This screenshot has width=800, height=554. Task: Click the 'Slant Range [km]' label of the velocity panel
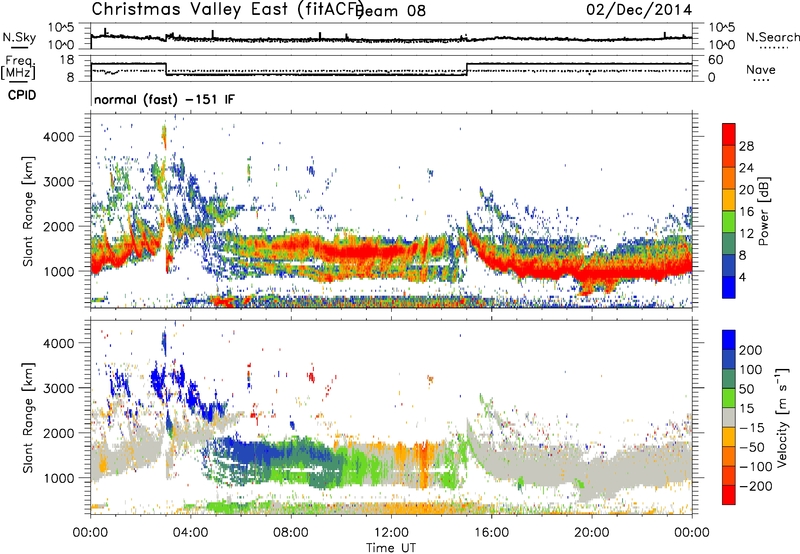pyautogui.click(x=28, y=418)
